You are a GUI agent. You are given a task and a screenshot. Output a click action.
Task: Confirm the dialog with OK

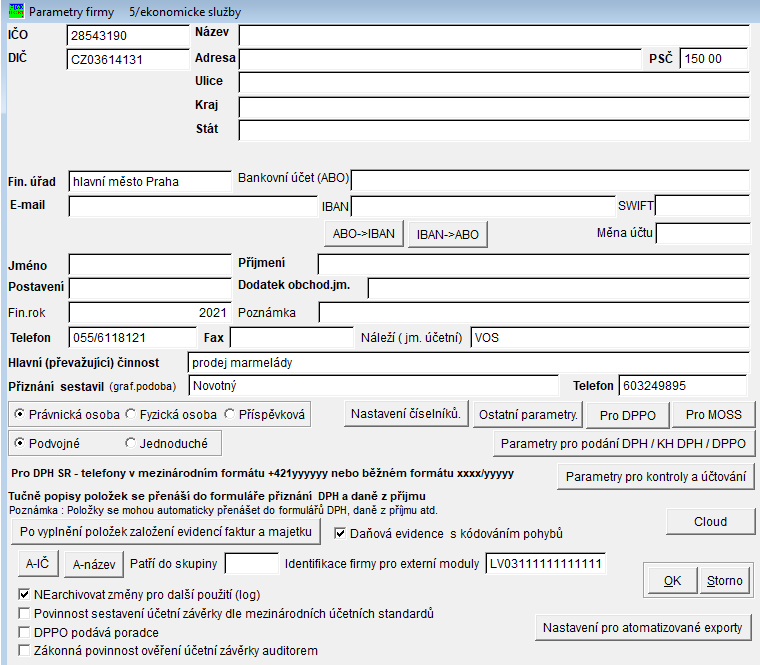[x=672, y=581]
